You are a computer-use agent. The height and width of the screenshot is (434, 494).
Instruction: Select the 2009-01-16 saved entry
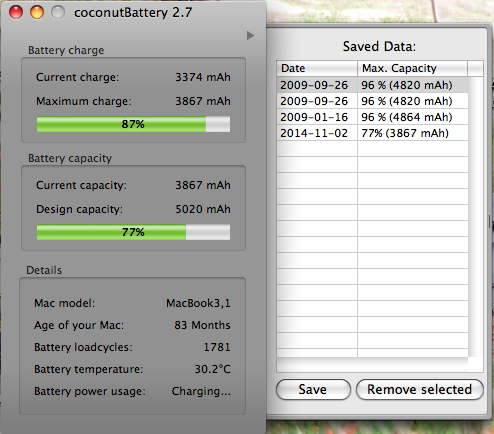click(x=372, y=117)
